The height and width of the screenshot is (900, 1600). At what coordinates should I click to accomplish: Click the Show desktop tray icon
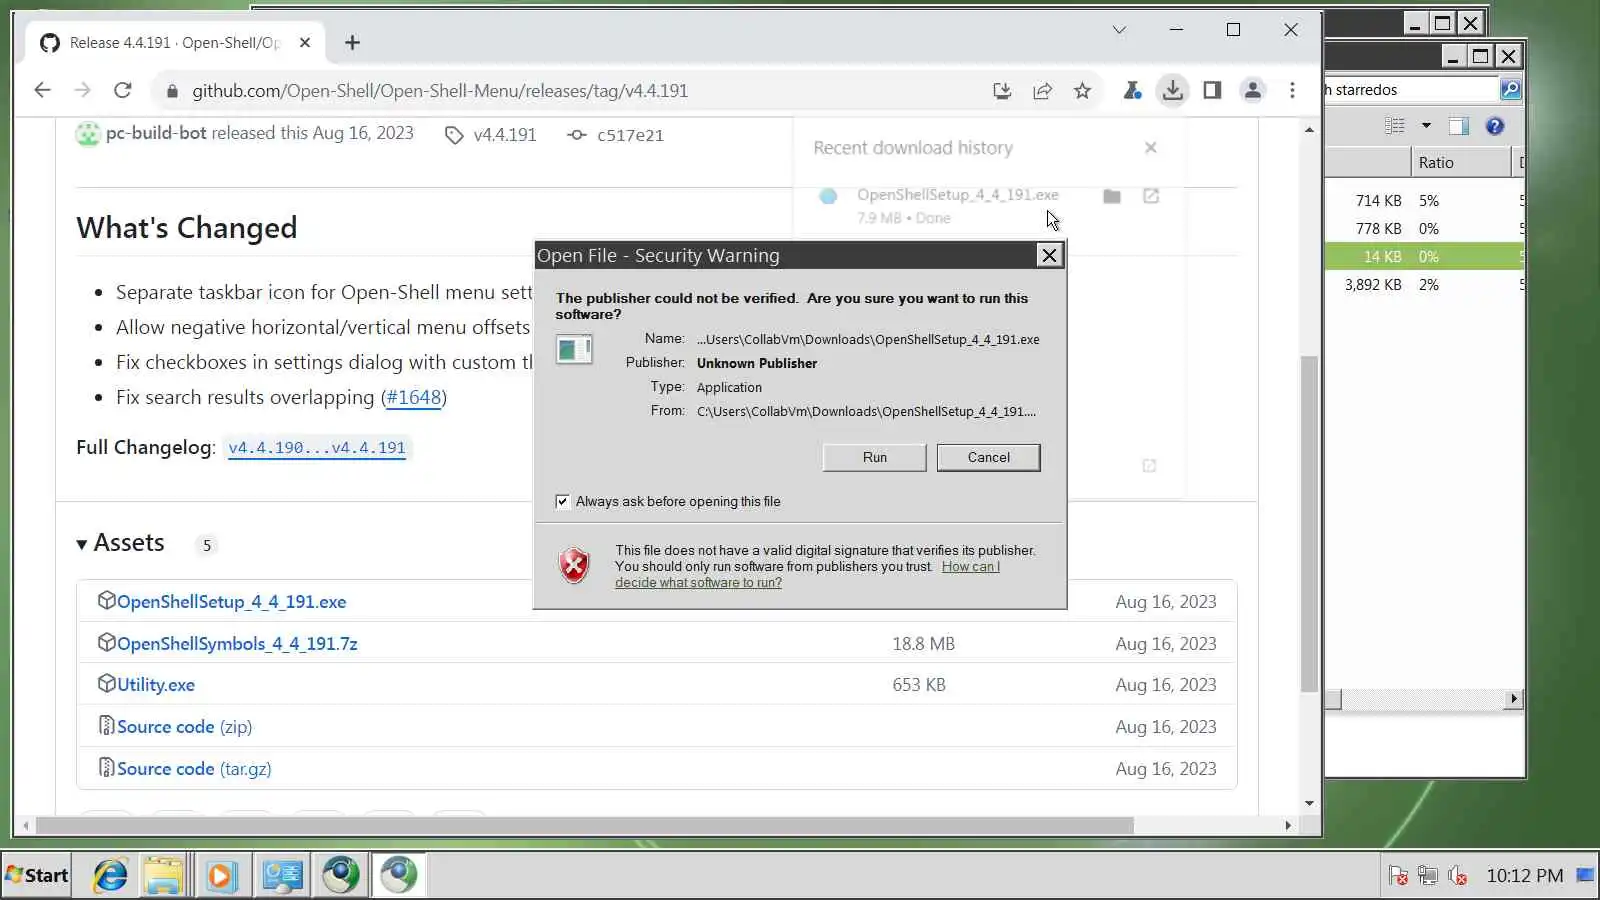click(x=1586, y=875)
